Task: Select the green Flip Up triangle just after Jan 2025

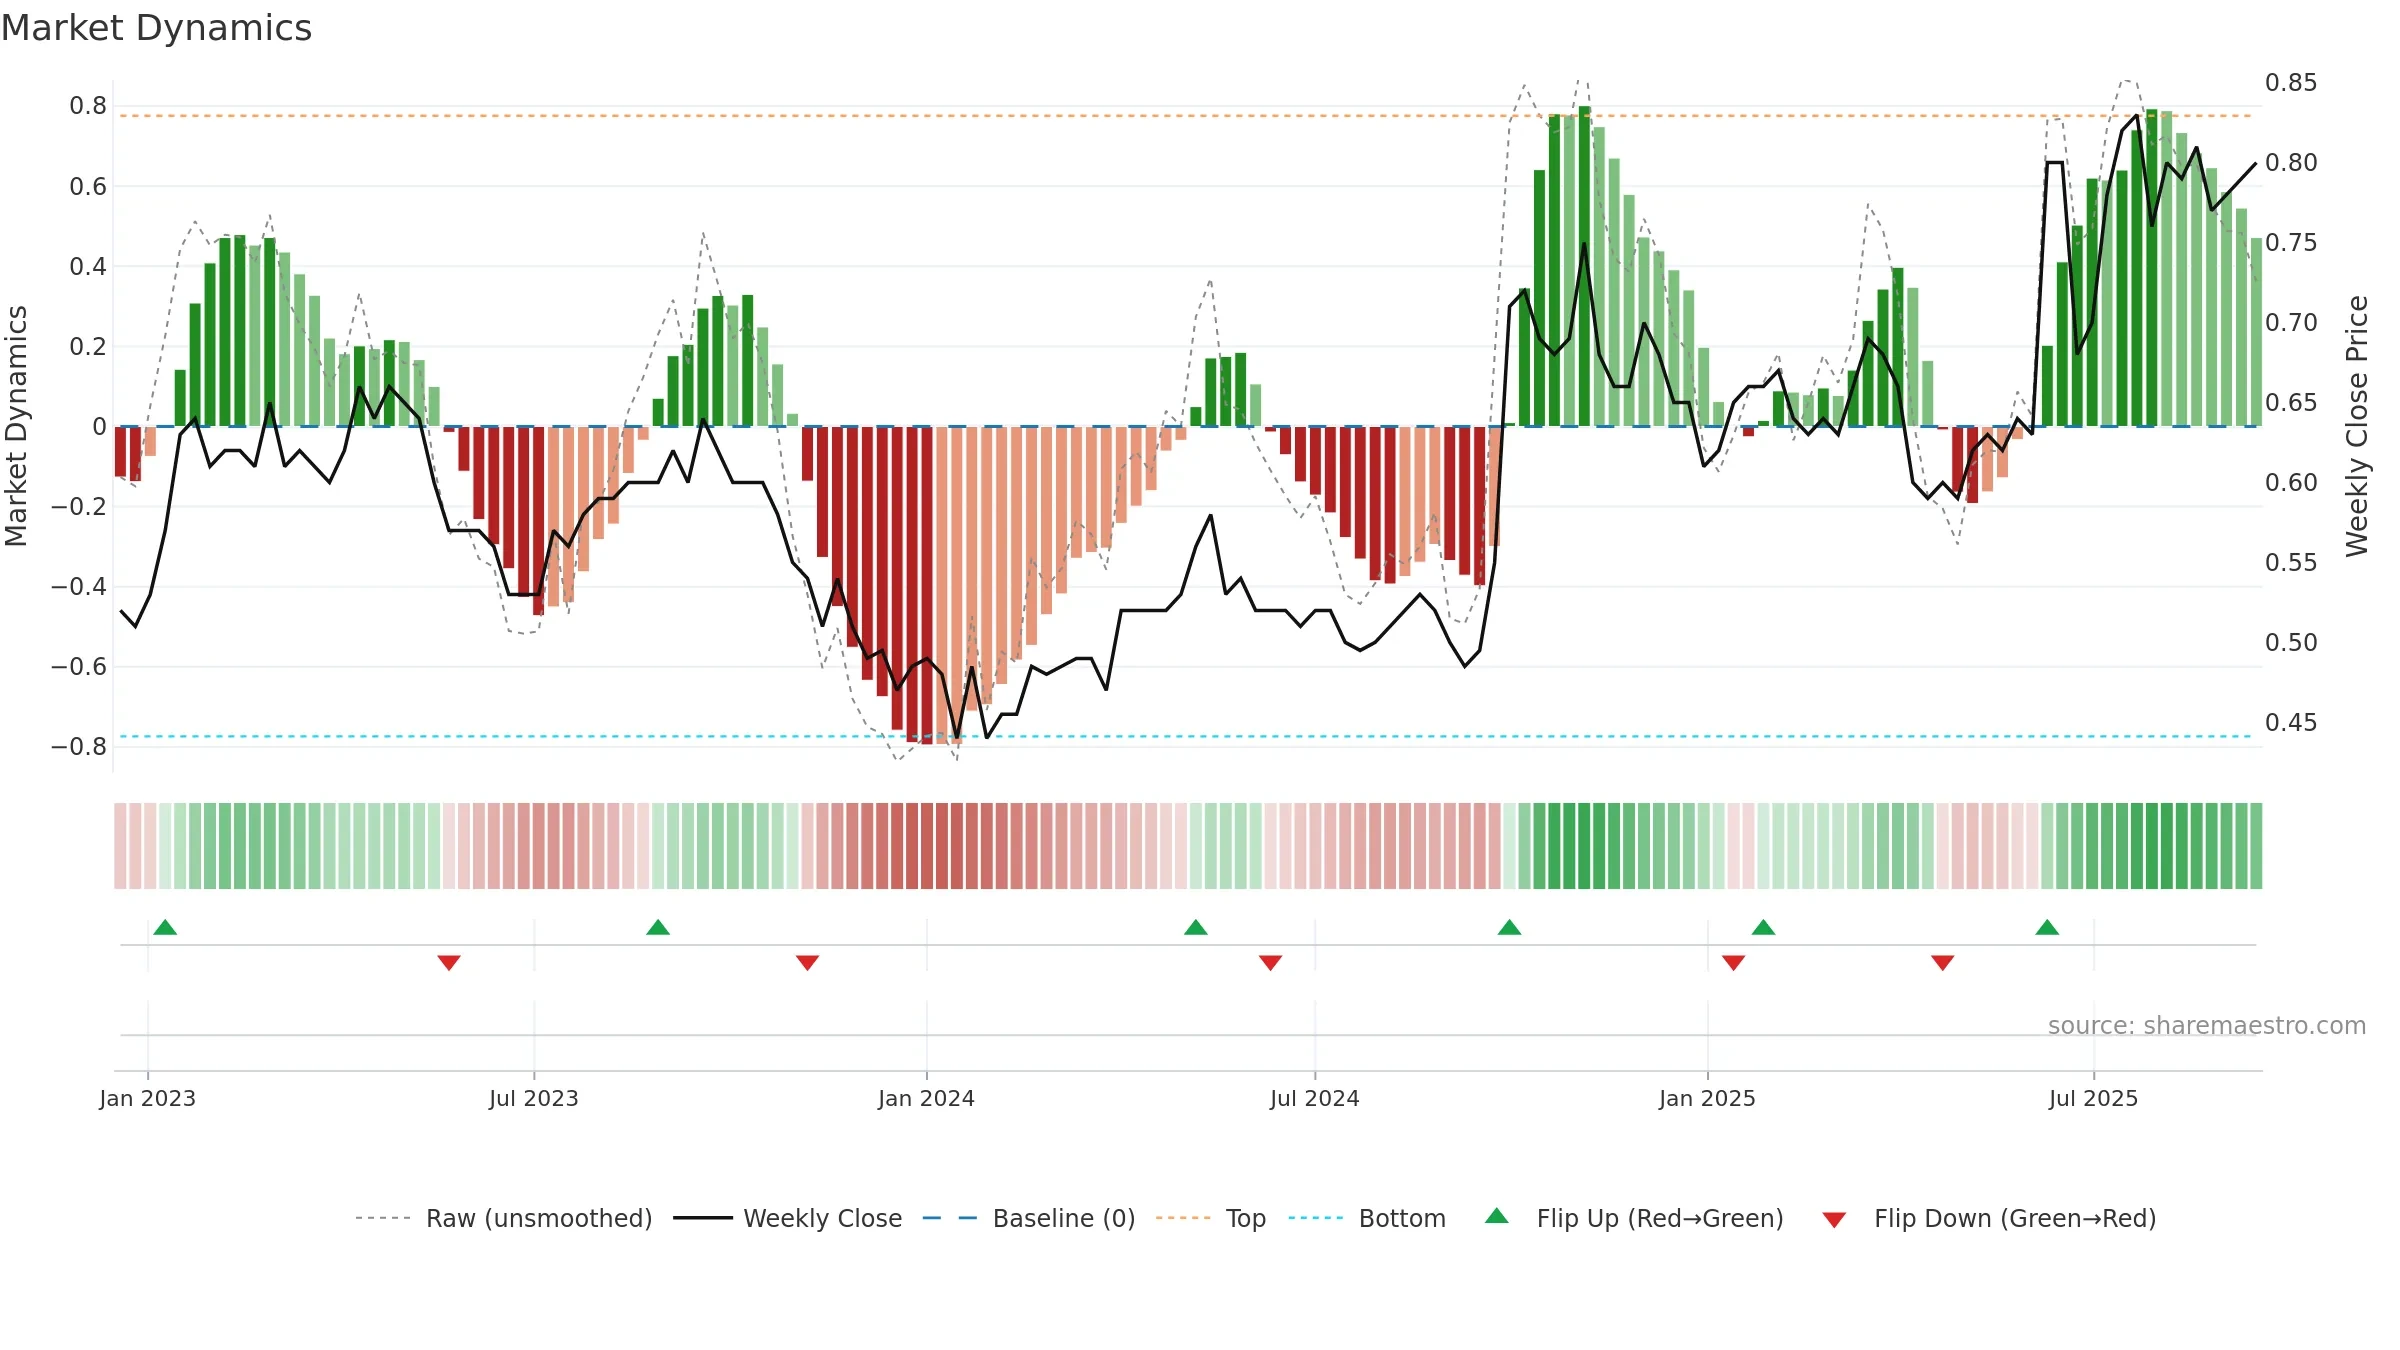Action: (x=1764, y=928)
